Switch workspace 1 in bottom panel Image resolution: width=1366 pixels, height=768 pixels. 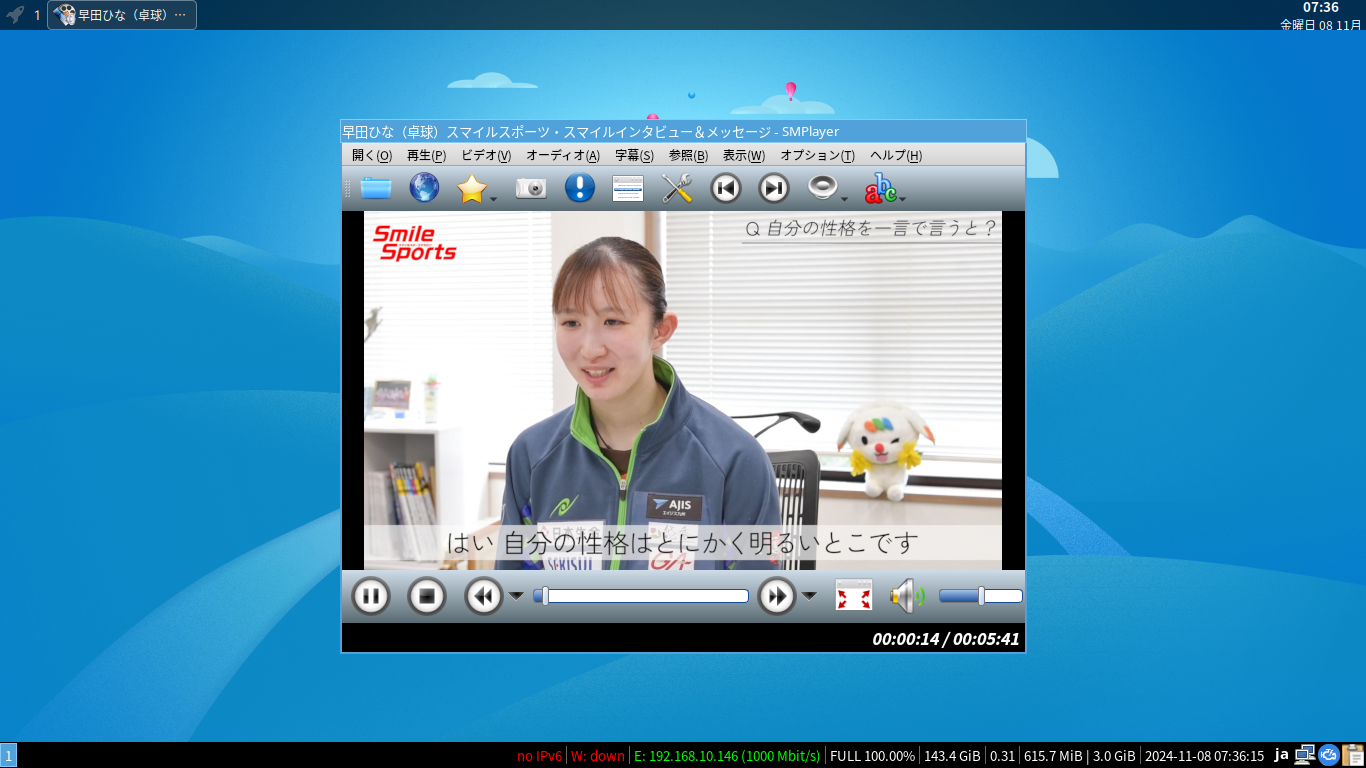coord(9,756)
